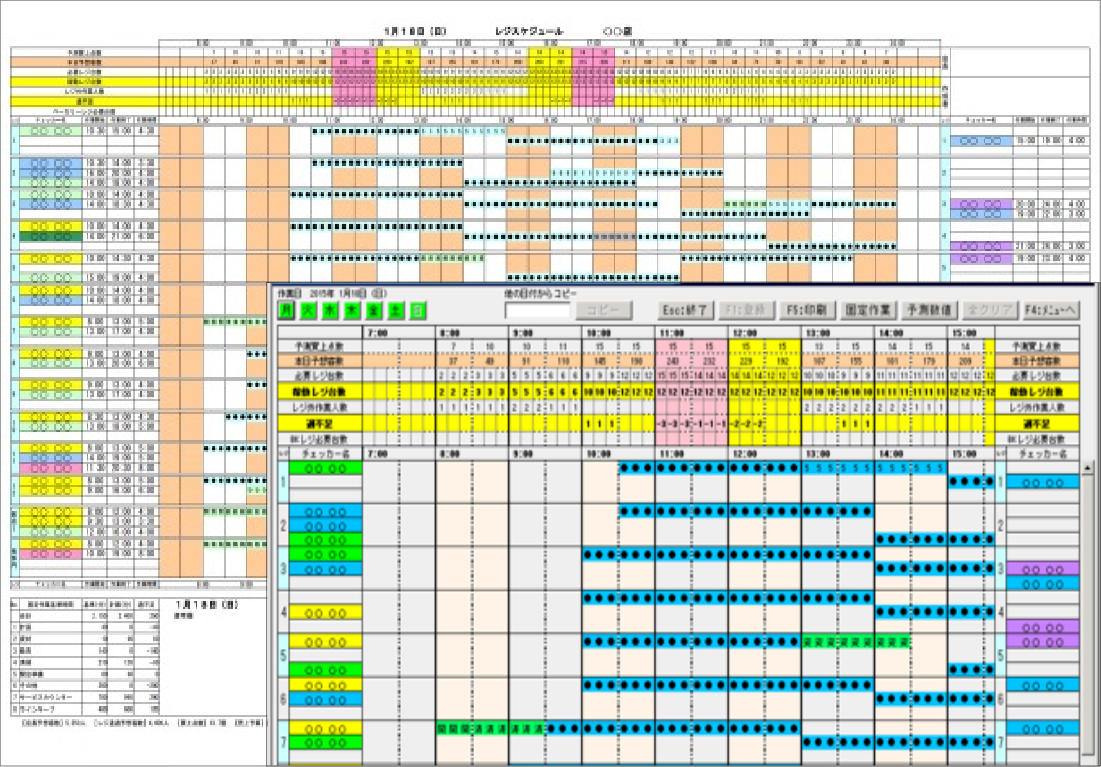Select register 1 green checker name cell
Screen dimensions: 1101x767
(x=325, y=468)
